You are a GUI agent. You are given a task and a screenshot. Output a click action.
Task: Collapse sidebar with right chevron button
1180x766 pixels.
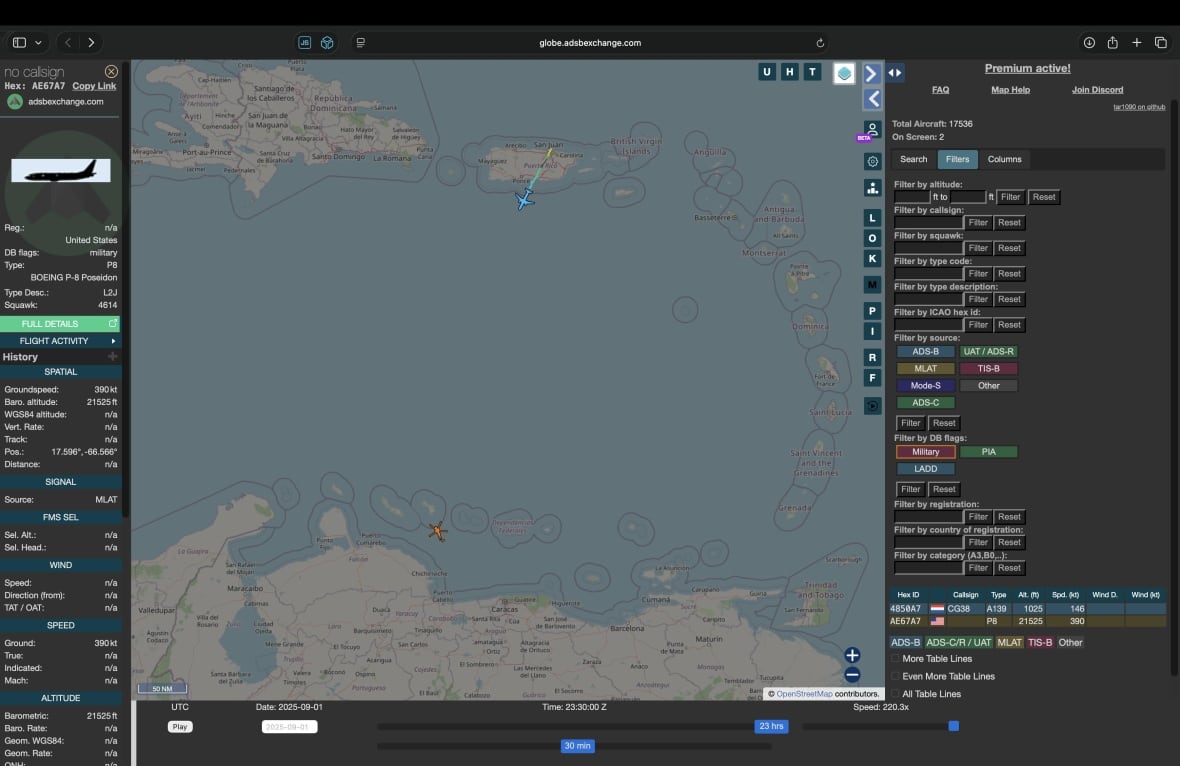click(x=872, y=74)
